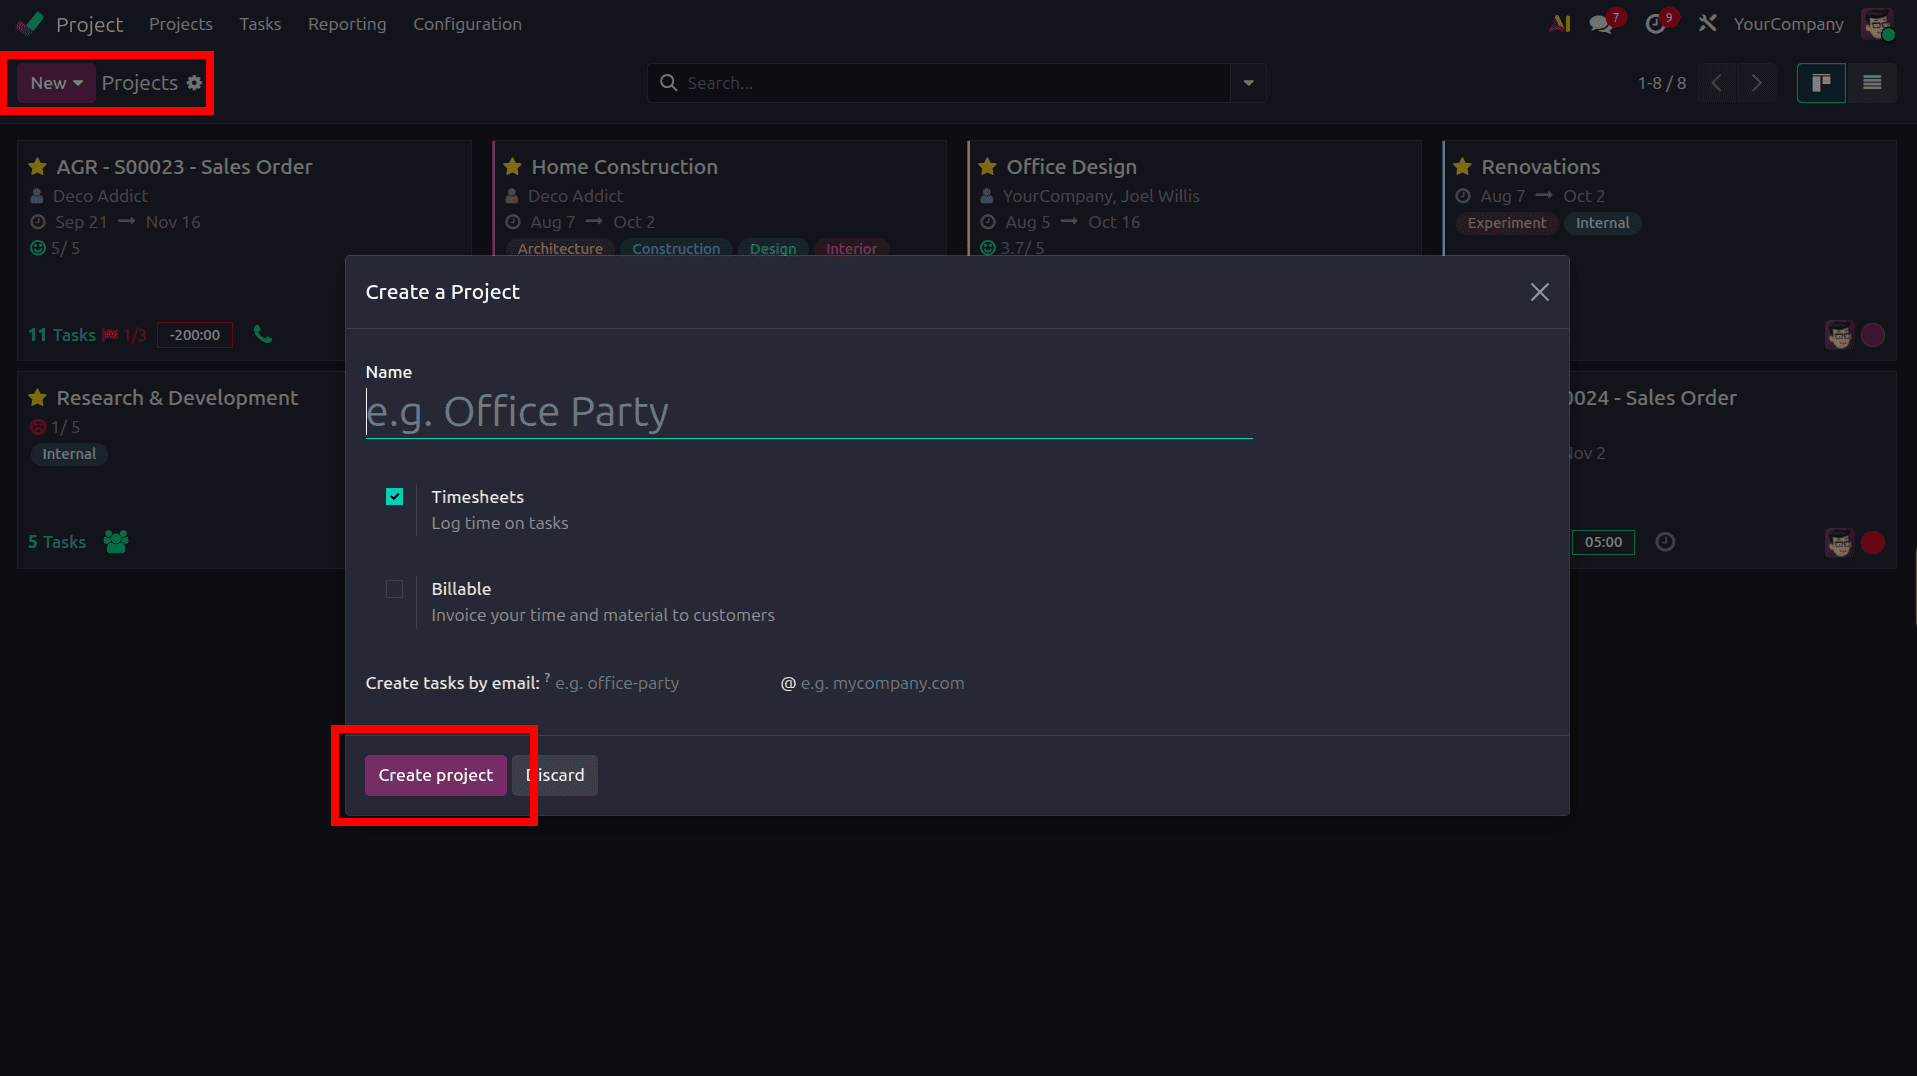This screenshot has height=1076, width=1917.
Task: Toggle favorite star on AGR - S00023 project
Action: tap(38, 166)
